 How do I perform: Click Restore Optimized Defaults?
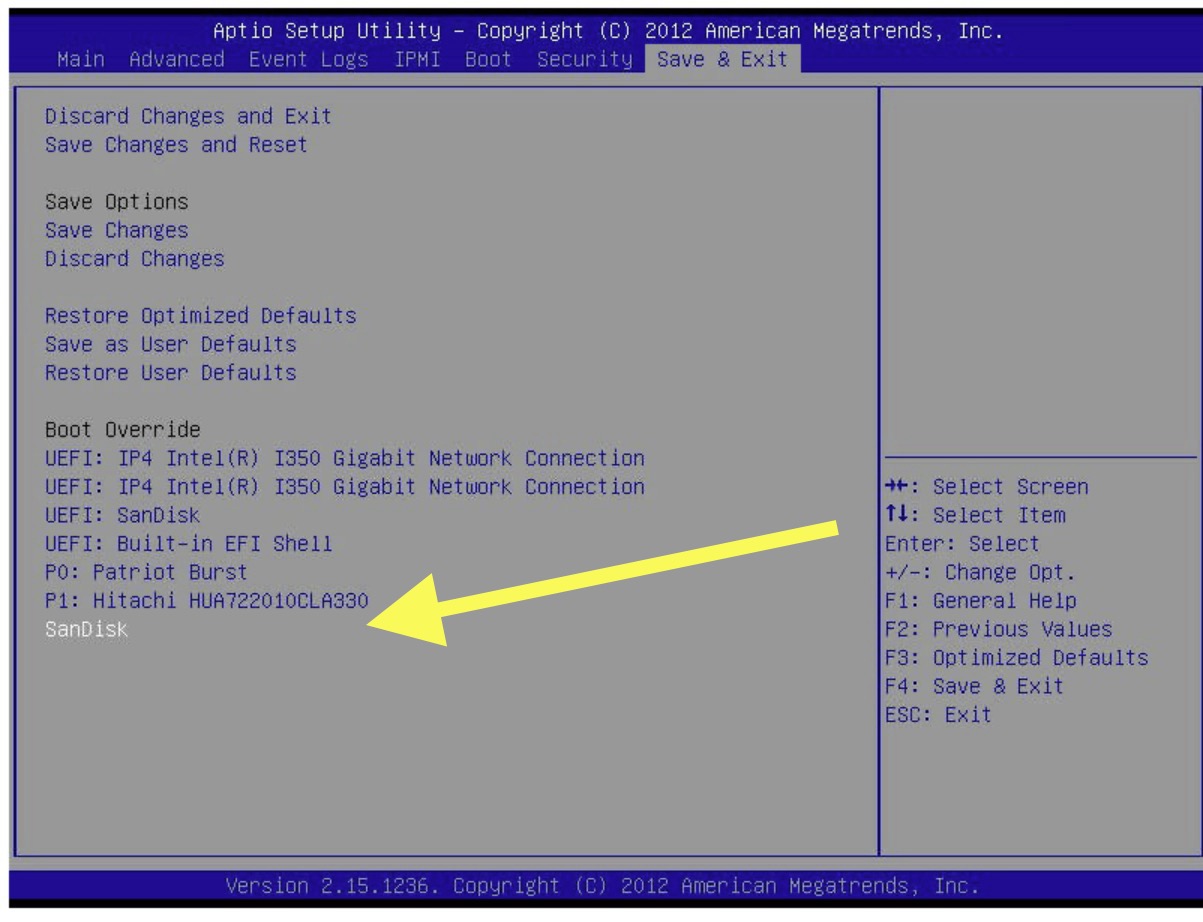click(200, 316)
